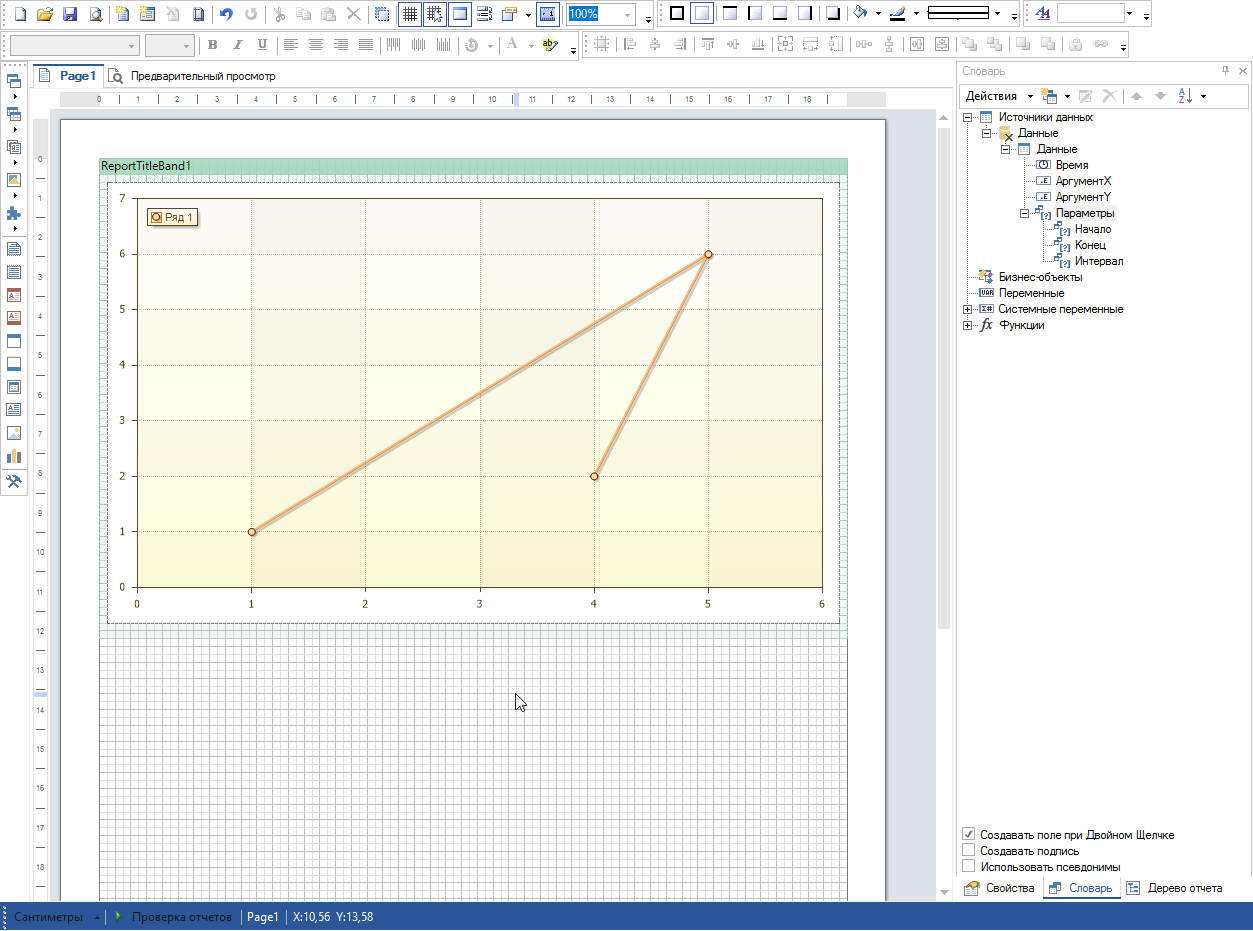The image size is (1253, 931).
Task: Click the Redo arrow in the toolbar
Action: [250, 14]
